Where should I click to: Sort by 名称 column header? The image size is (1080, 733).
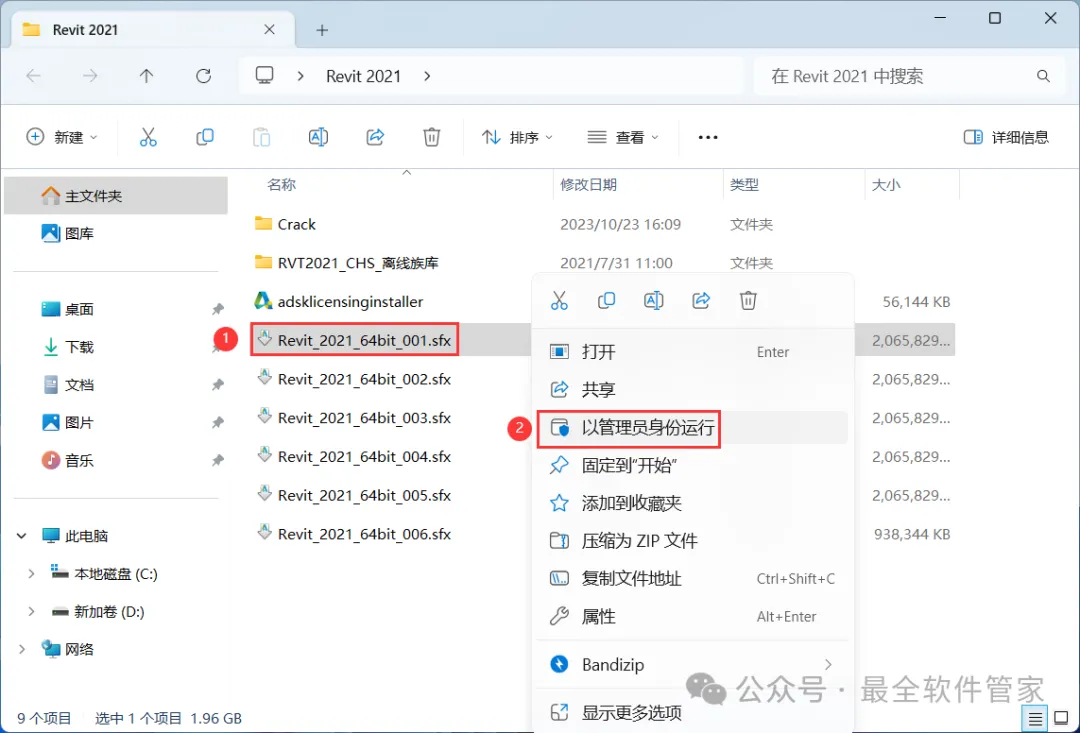281,185
